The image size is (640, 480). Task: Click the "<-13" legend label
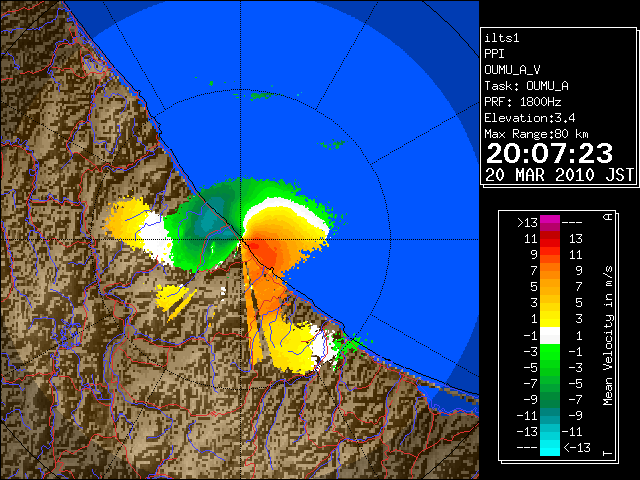pos(577,447)
